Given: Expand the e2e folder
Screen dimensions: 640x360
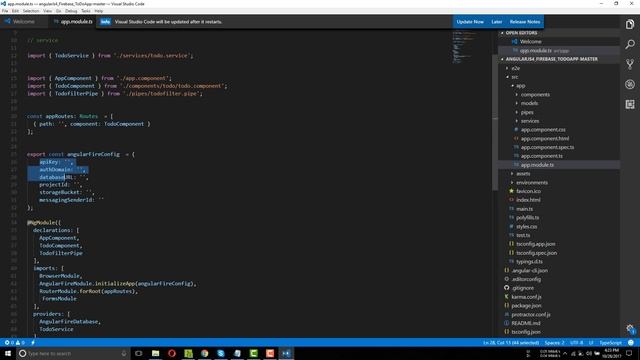Looking at the screenshot, I should pyautogui.click(x=516, y=68).
